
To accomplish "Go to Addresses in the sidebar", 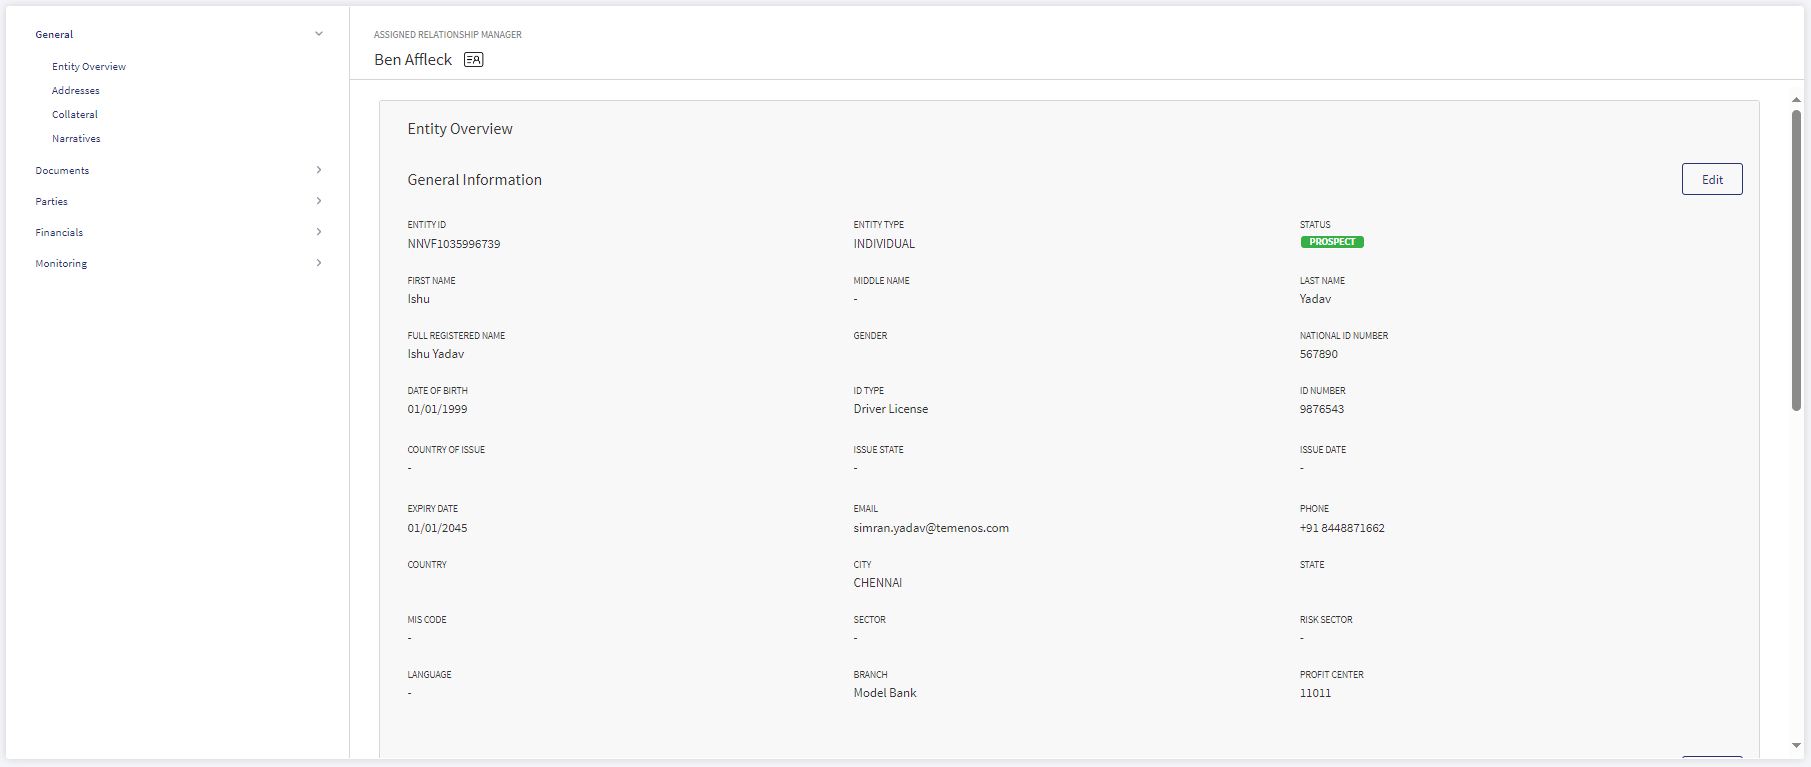I will click(76, 91).
